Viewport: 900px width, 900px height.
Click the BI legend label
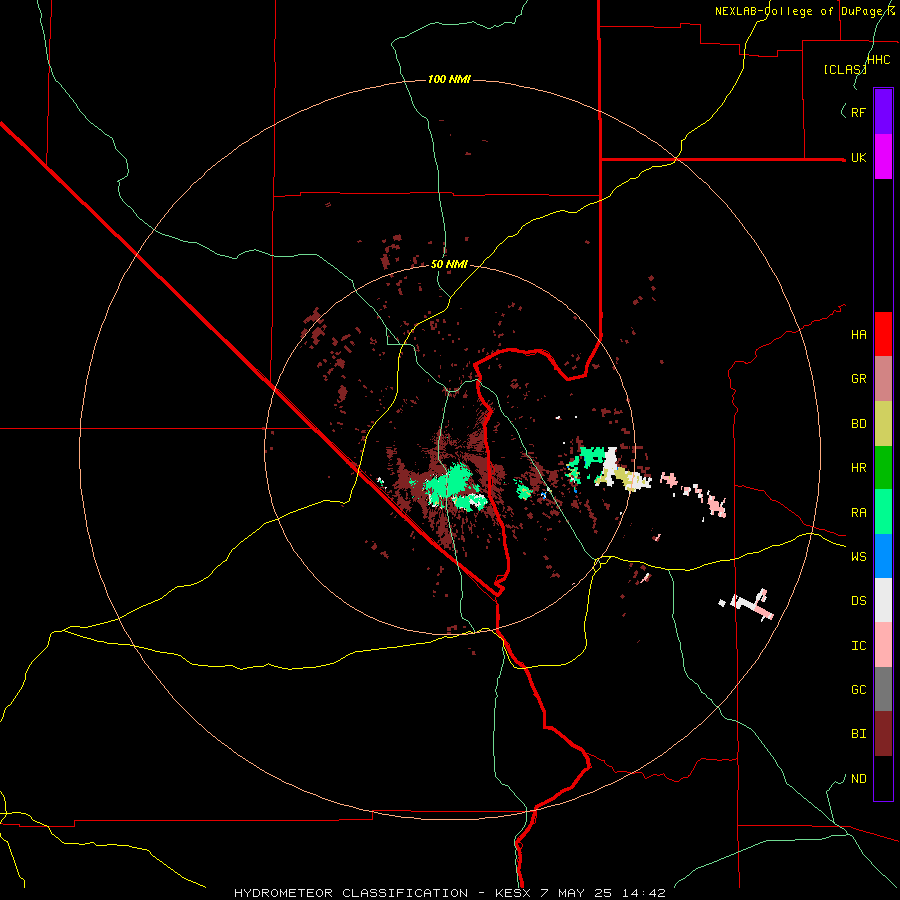[x=859, y=734]
